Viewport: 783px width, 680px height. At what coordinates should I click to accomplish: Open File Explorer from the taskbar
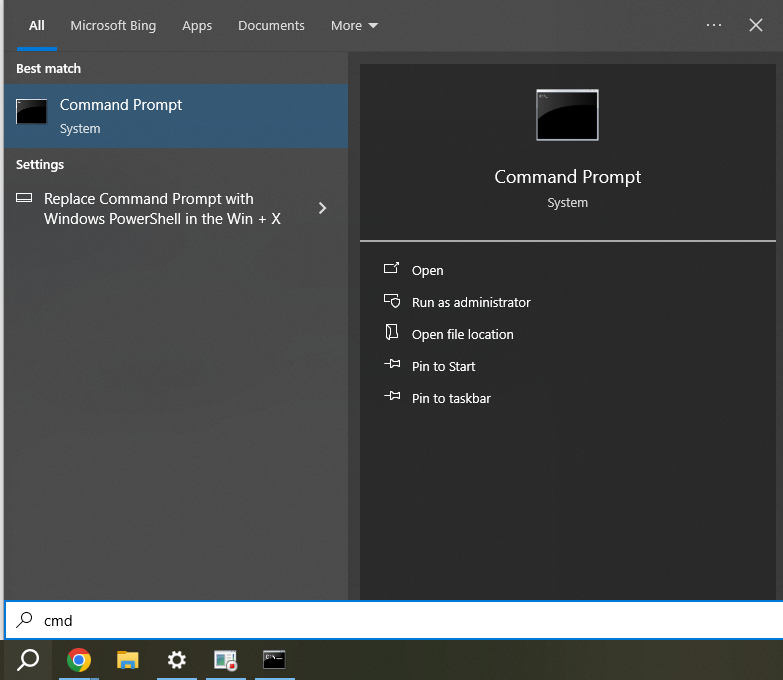128,660
